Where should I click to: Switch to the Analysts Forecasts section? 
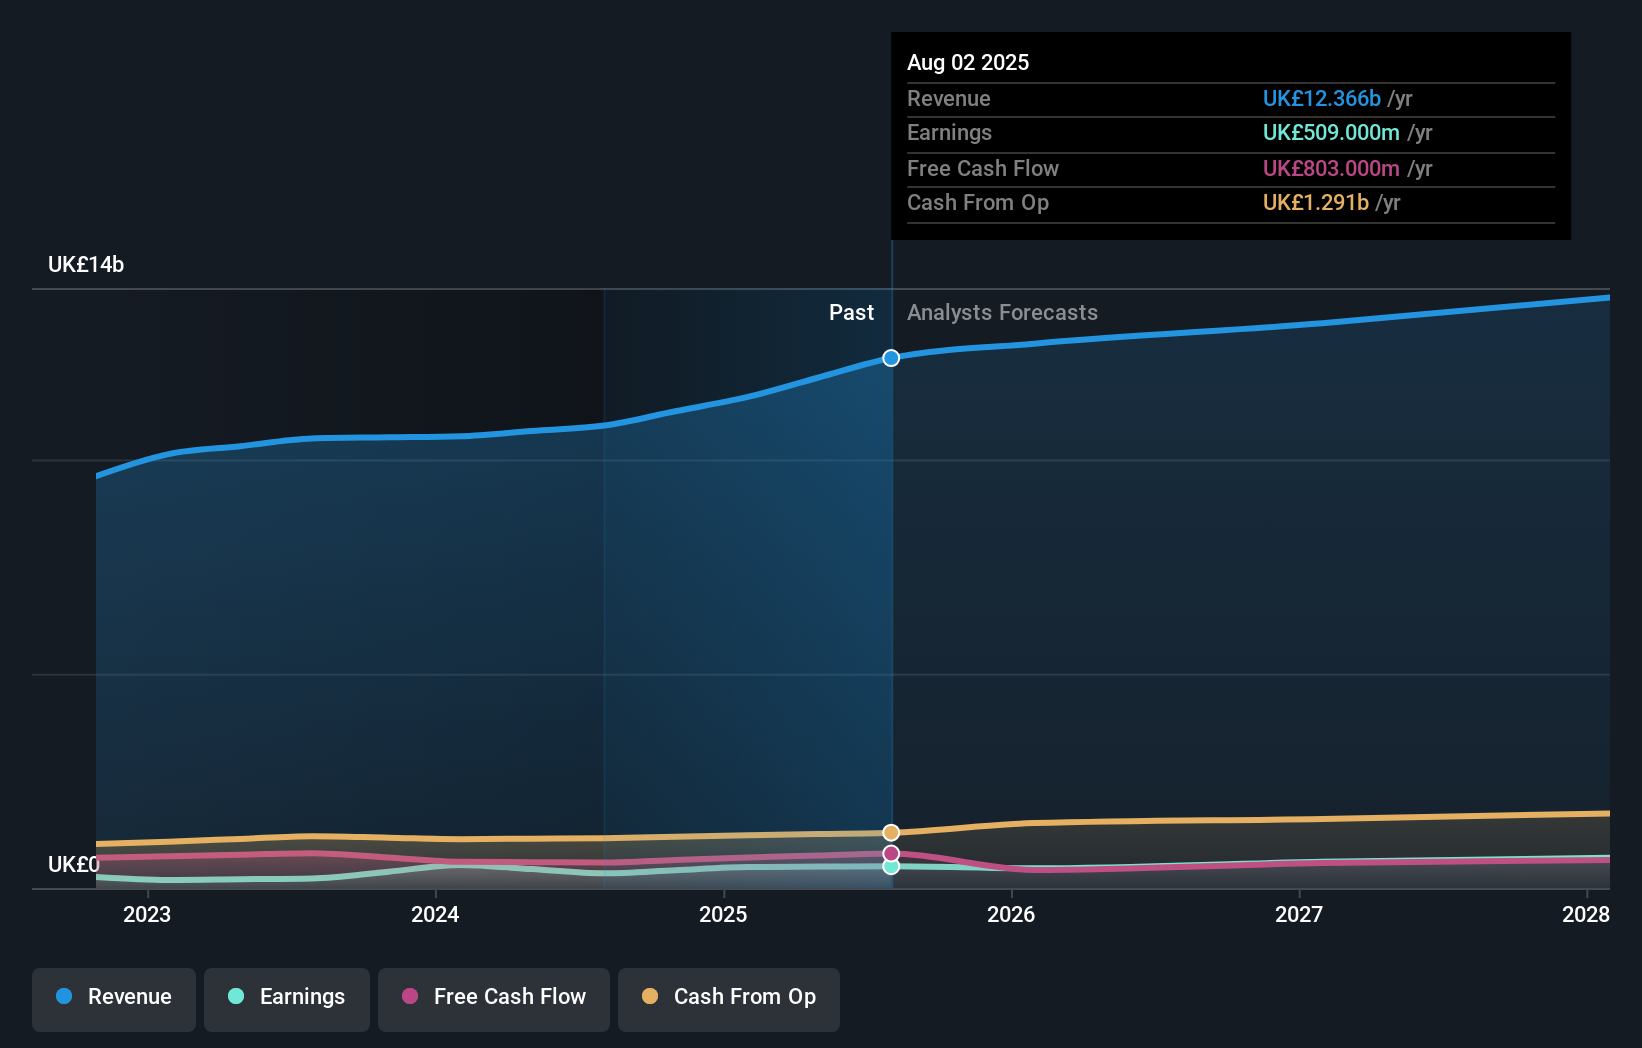tap(1002, 312)
